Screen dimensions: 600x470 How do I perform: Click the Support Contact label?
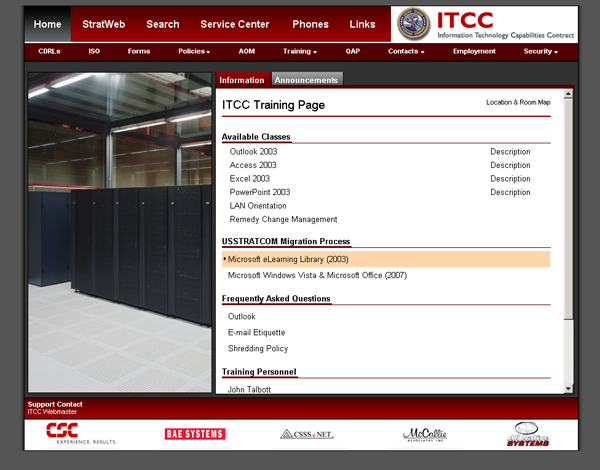(55, 404)
